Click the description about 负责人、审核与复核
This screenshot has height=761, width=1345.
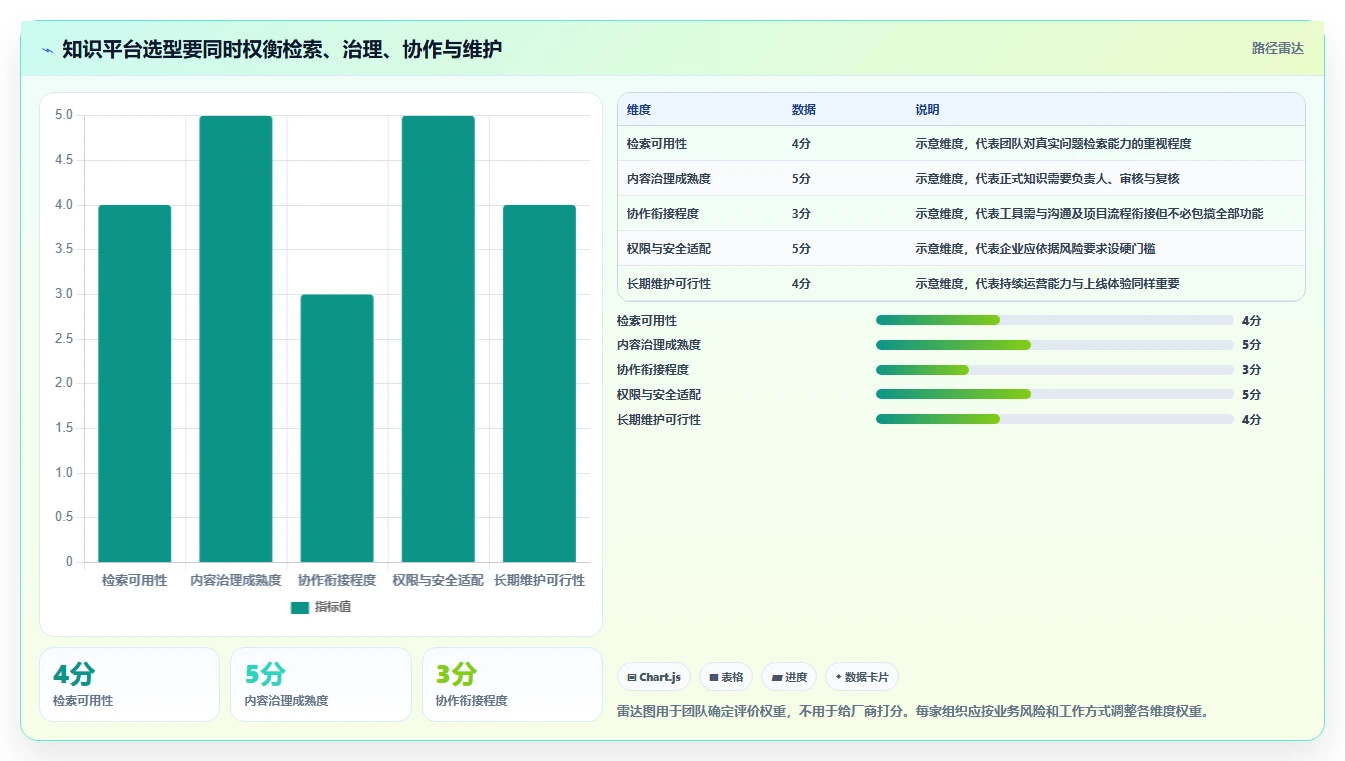pos(1047,179)
